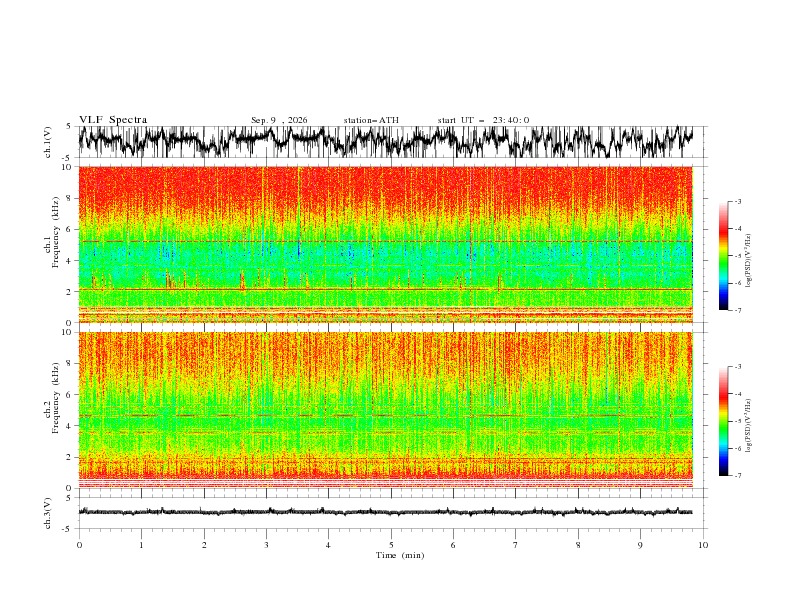This screenshot has height=612, width=792.
Task: Click the VLF Spectra title text
Action: pyautogui.click(x=113, y=120)
